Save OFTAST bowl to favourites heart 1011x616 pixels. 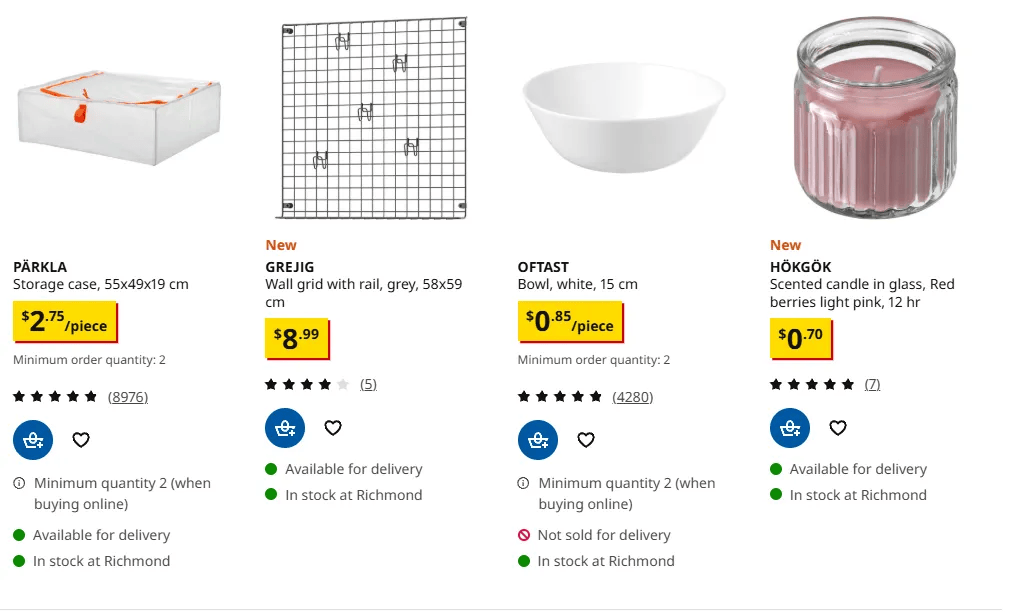pos(585,440)
